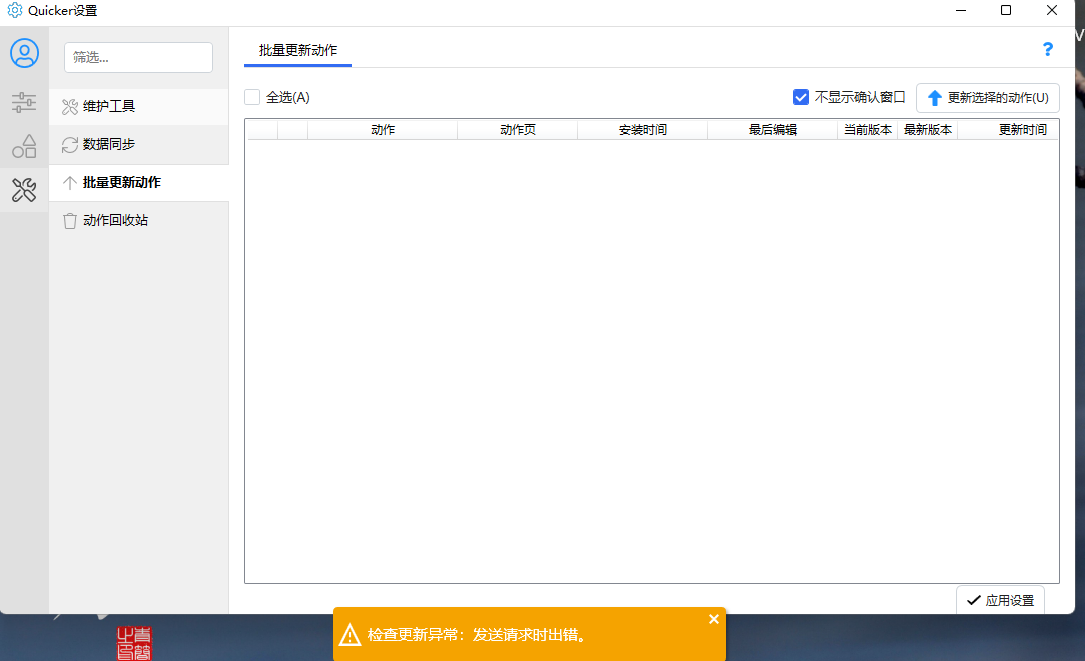This screenshot has width=1085, height=661.
Task: Tick the 全选(A) checkbox
Action: 252,97
